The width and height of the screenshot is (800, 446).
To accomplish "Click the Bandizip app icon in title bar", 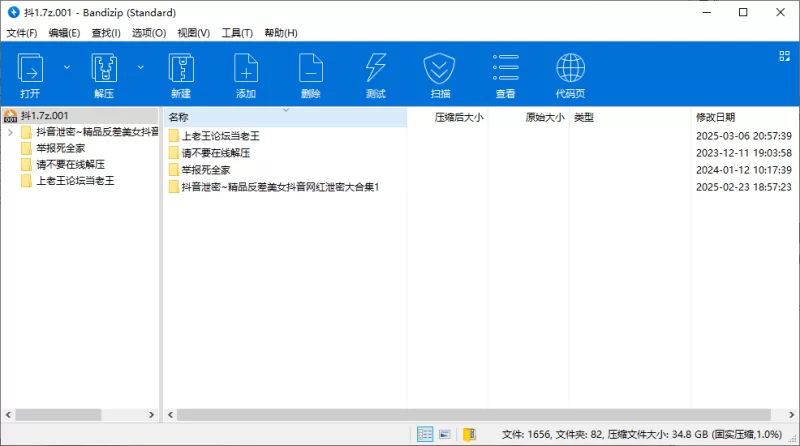I will 13,12.
